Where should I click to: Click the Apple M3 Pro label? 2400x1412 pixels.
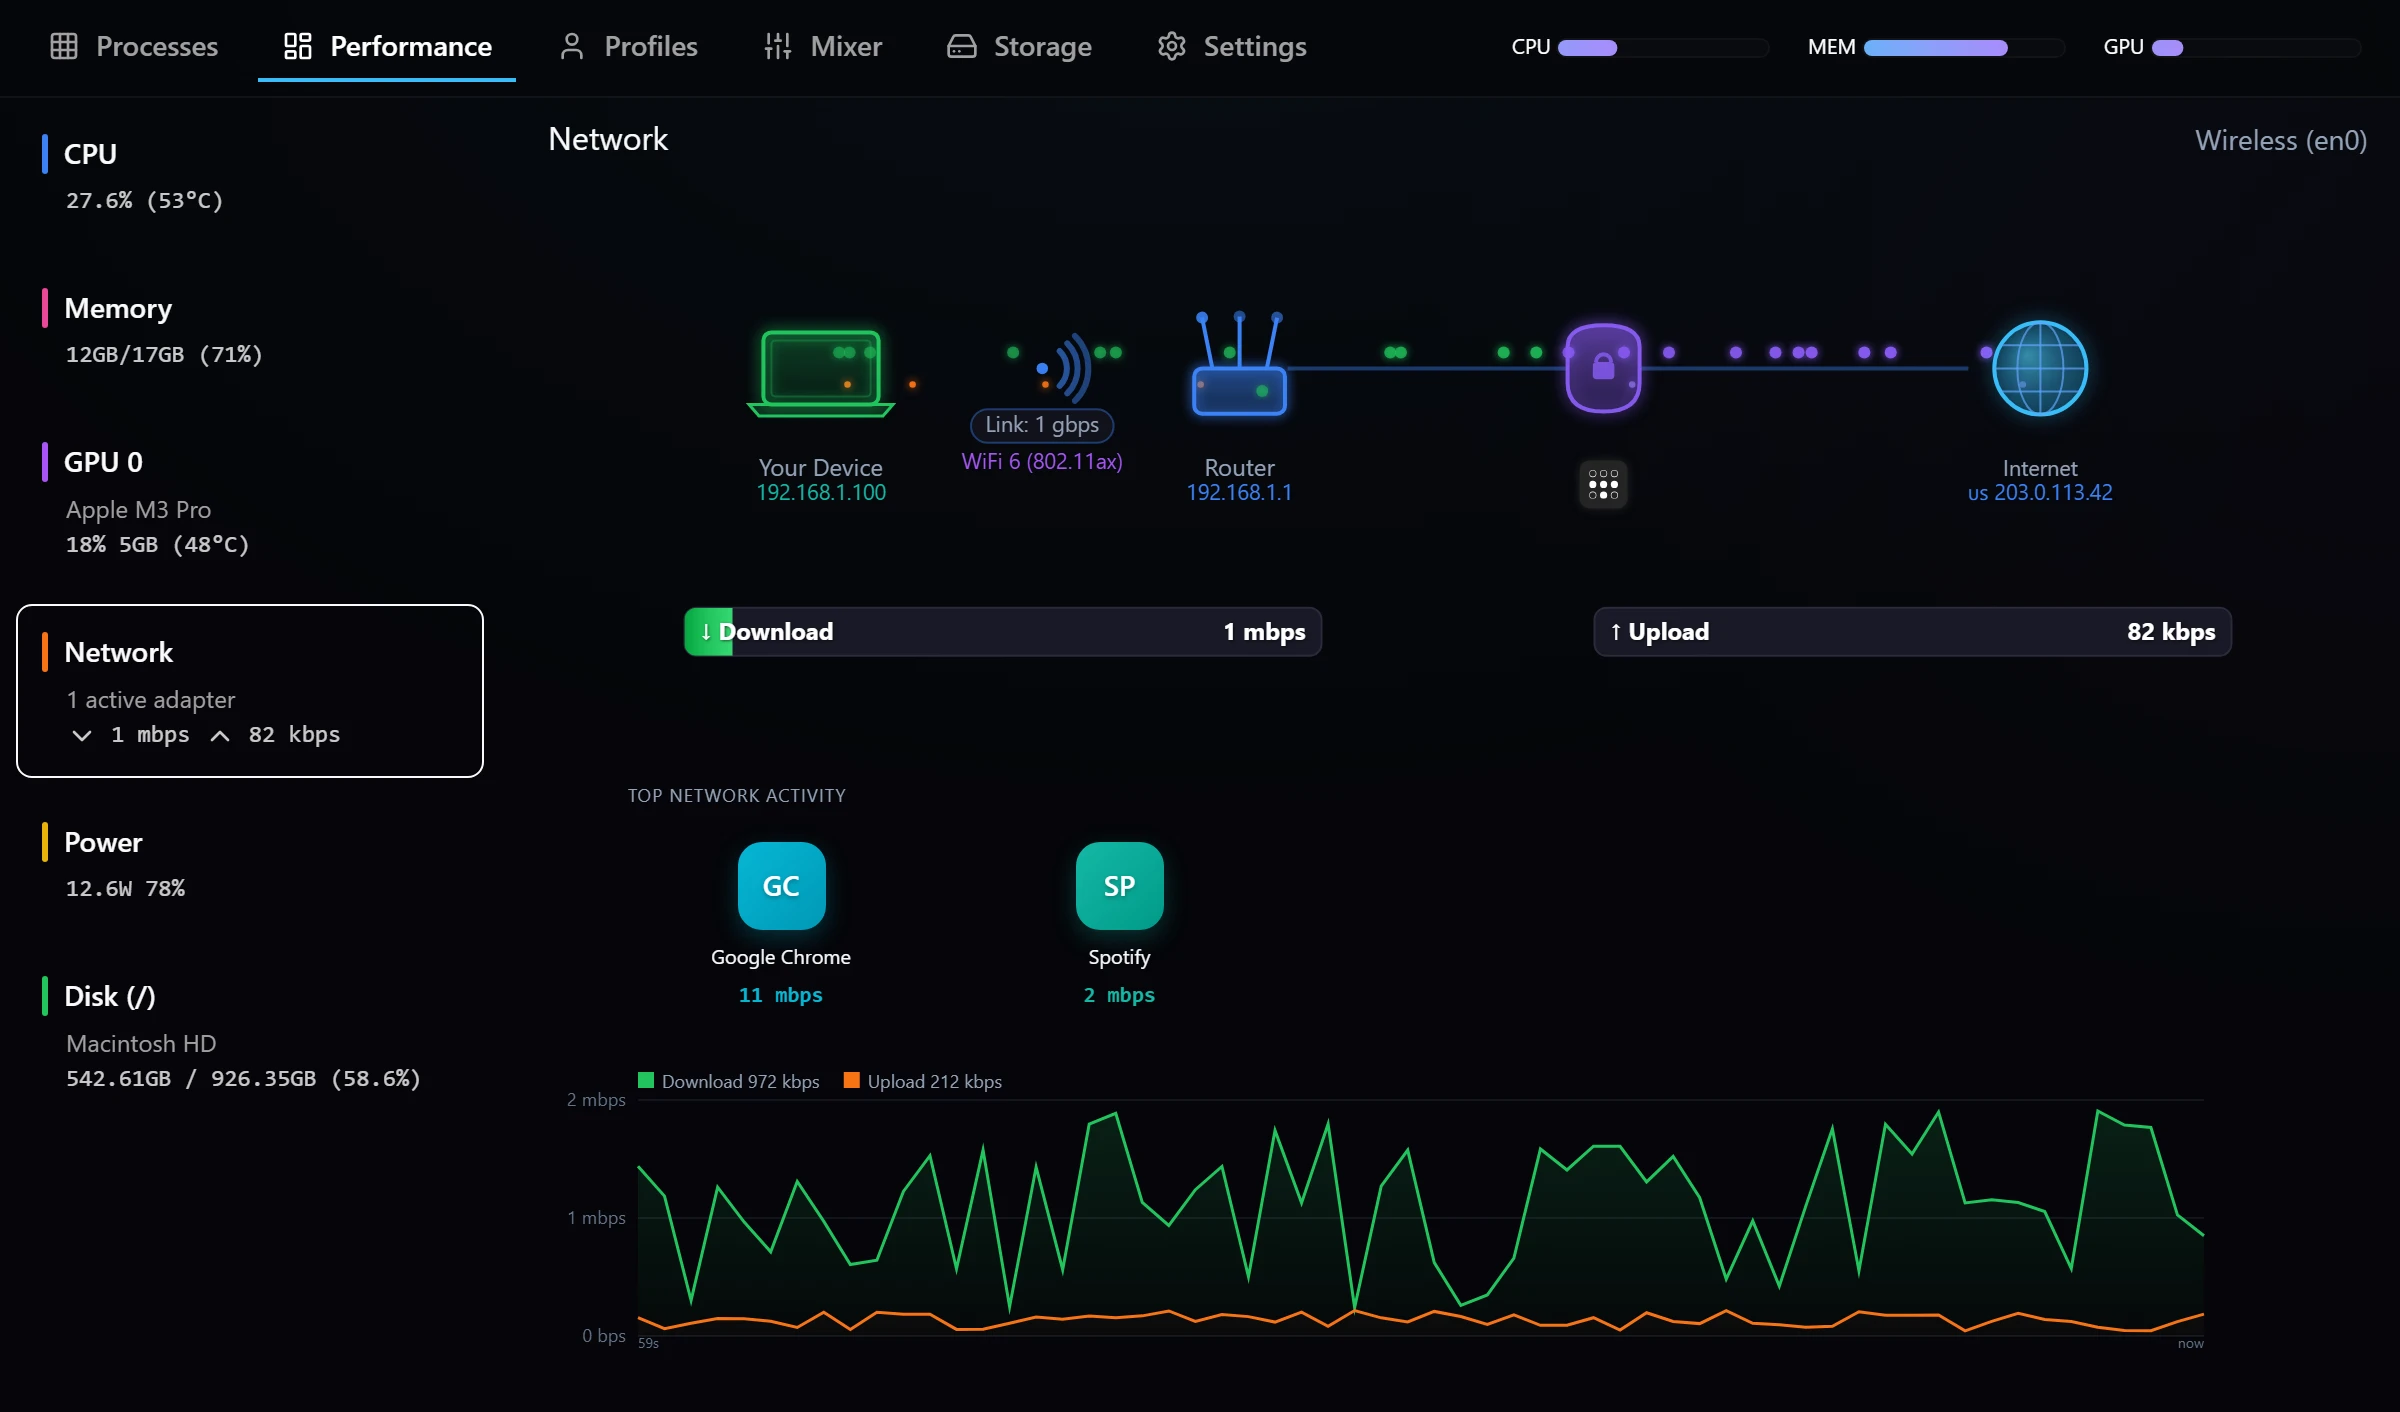[x=138, y=510]
